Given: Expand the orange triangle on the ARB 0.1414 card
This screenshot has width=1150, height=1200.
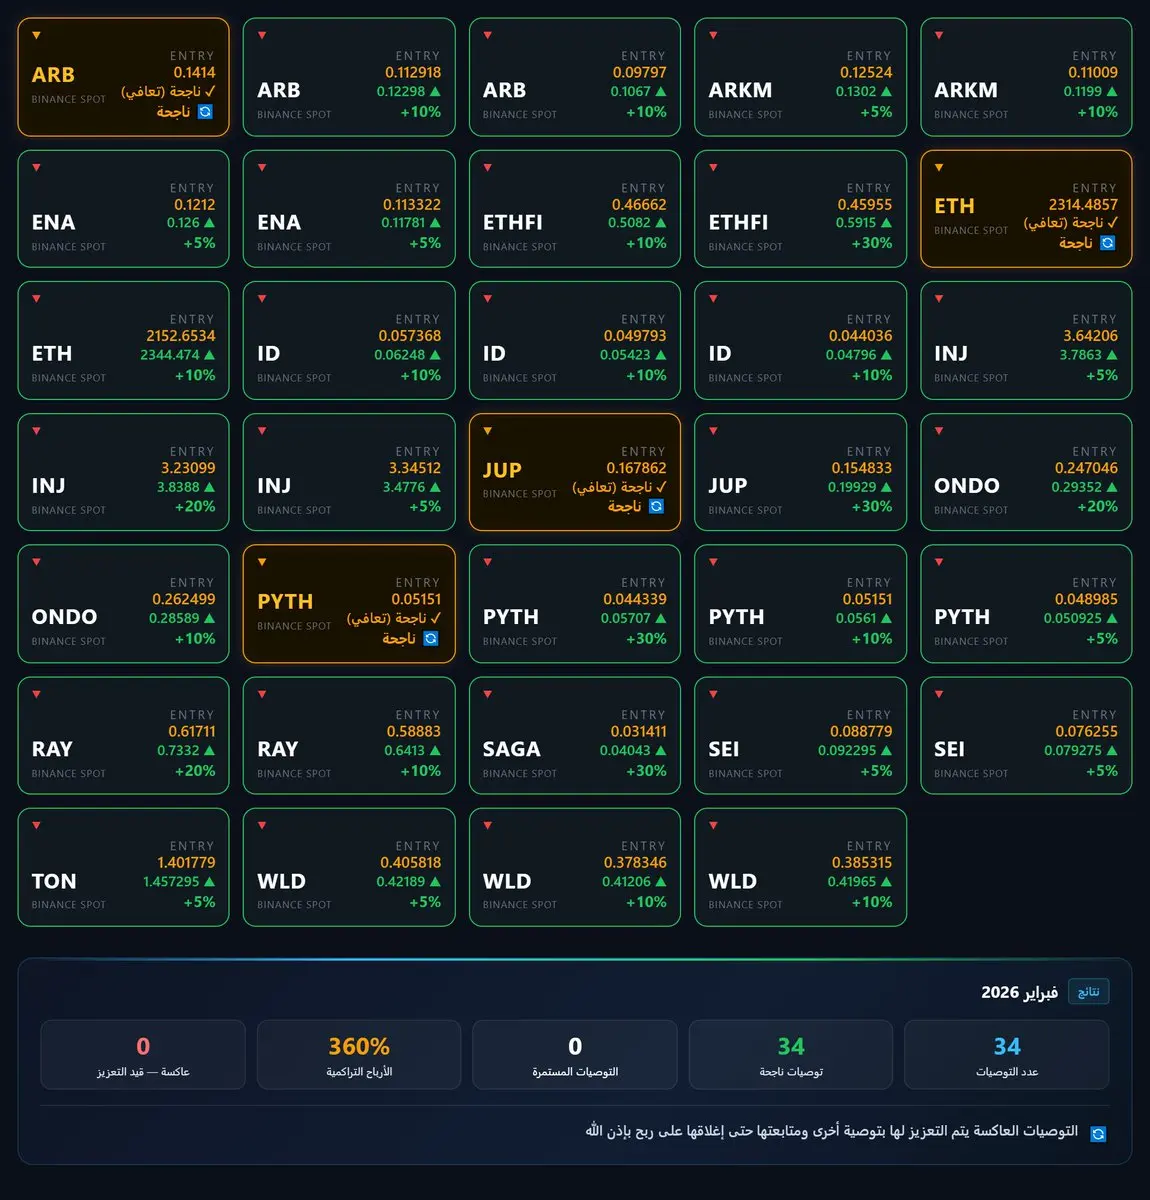Looking at the screenshot, I should click(x=37, y=35).
